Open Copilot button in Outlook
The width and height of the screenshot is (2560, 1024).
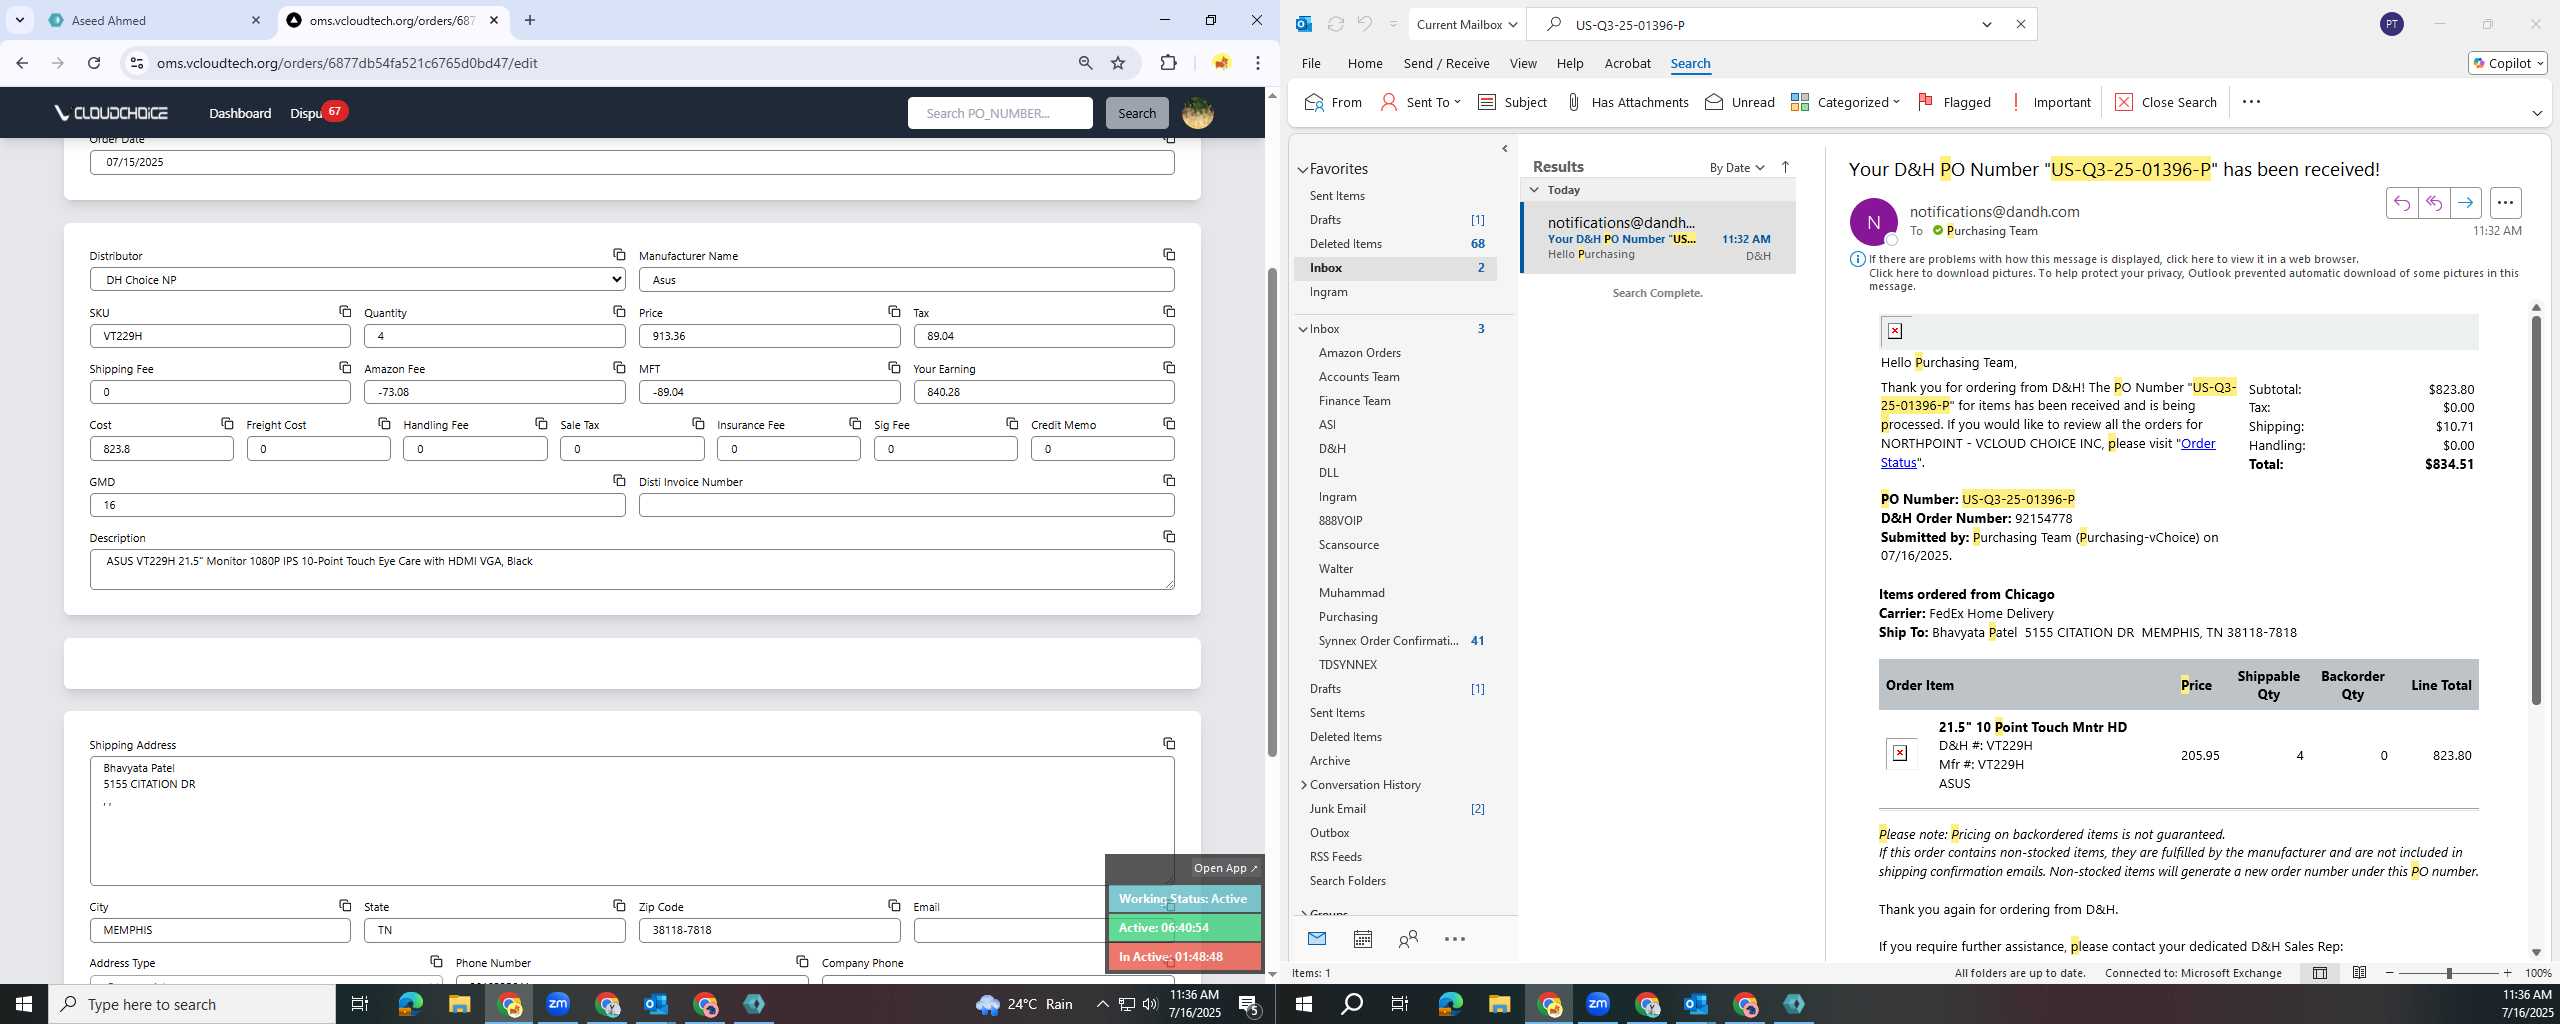click(2507, 63)
